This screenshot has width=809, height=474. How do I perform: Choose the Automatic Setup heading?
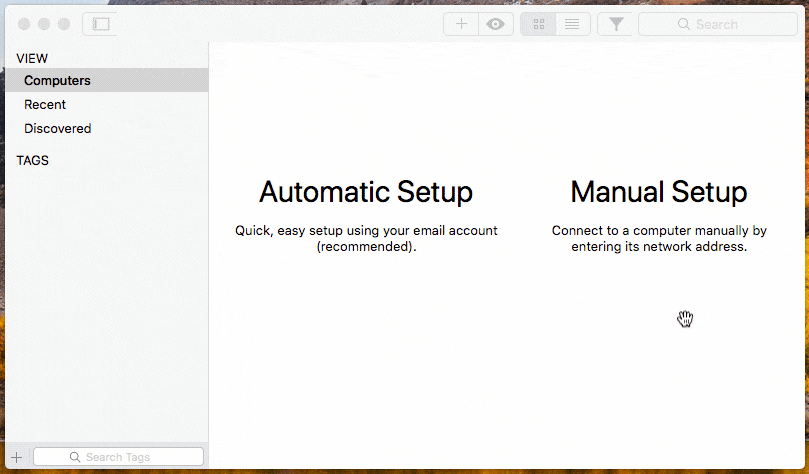coord(366,192)
